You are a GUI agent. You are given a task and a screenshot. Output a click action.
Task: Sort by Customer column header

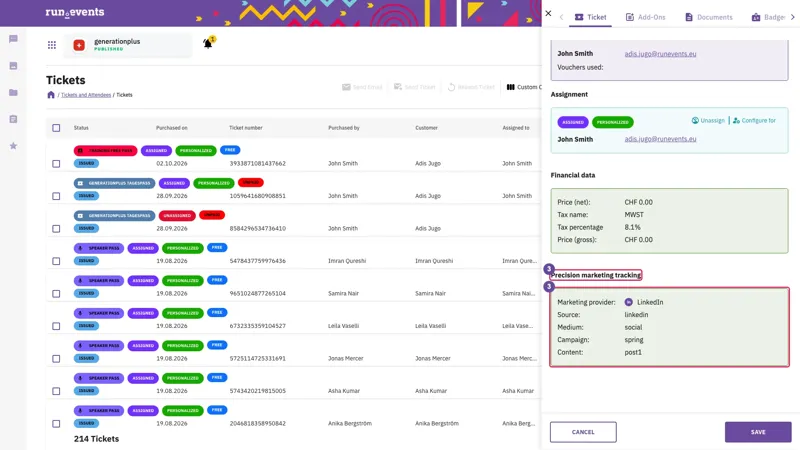coord(427,128)
